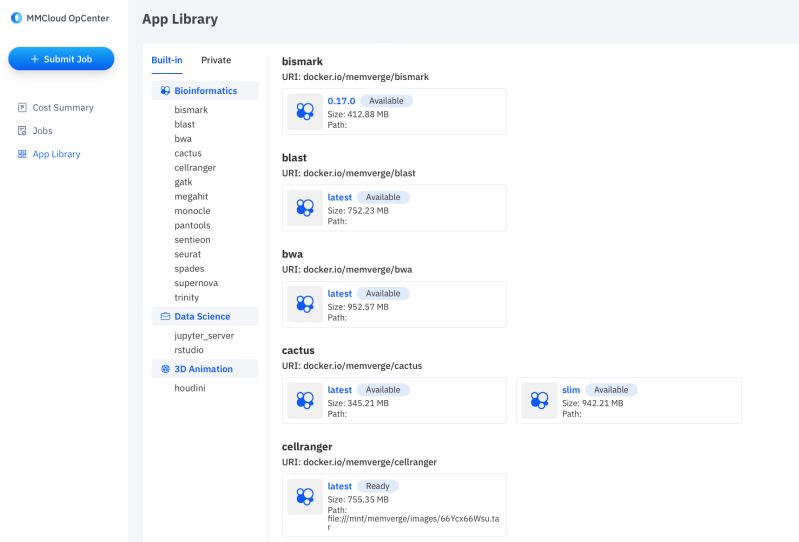Screen dimensions: 799x542
Task: Click the bwa latest image icon
Action: (305, 304)
